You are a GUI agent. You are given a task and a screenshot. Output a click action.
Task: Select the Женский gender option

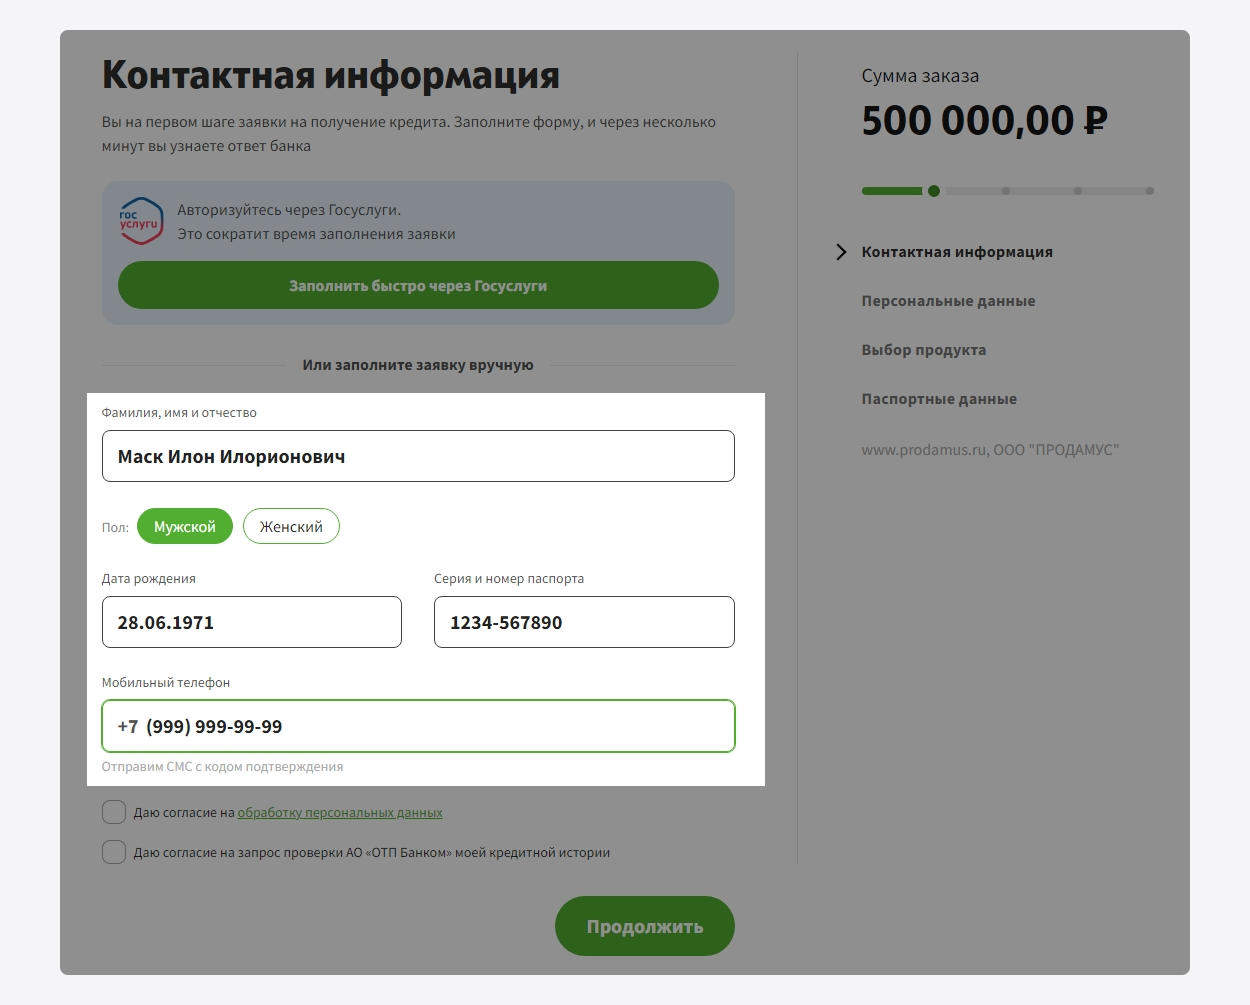click(x=291, y=527)
